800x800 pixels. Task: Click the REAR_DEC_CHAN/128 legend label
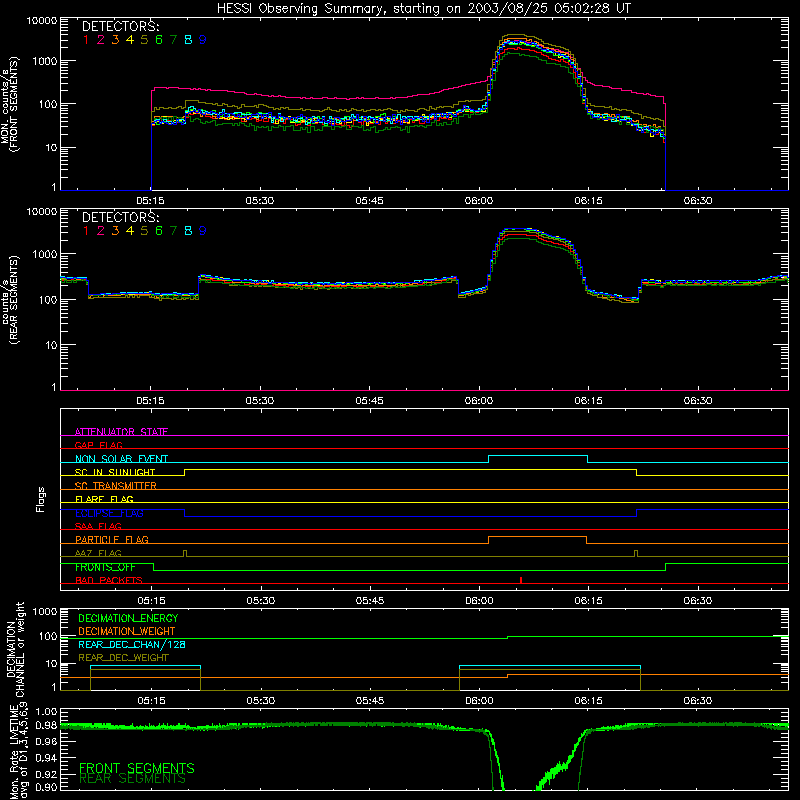coord(132,644)
